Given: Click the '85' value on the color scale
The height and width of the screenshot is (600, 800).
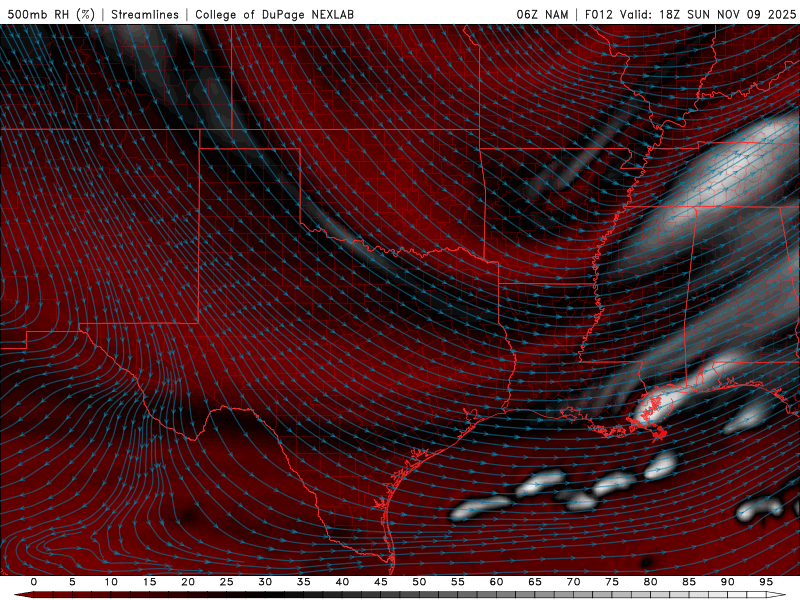Looking at the screenshot, I should click(x=689, y=582).
